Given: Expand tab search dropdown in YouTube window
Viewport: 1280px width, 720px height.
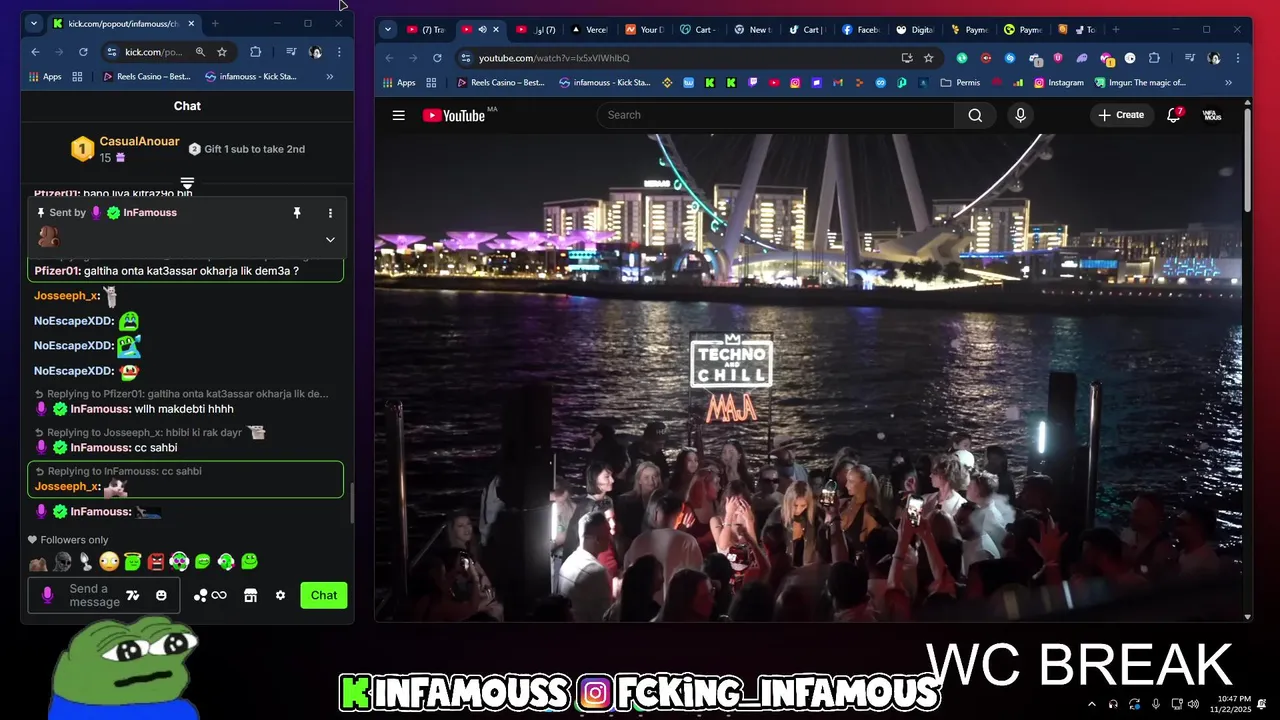Looking at the screenshot, I should coord(388,30).
